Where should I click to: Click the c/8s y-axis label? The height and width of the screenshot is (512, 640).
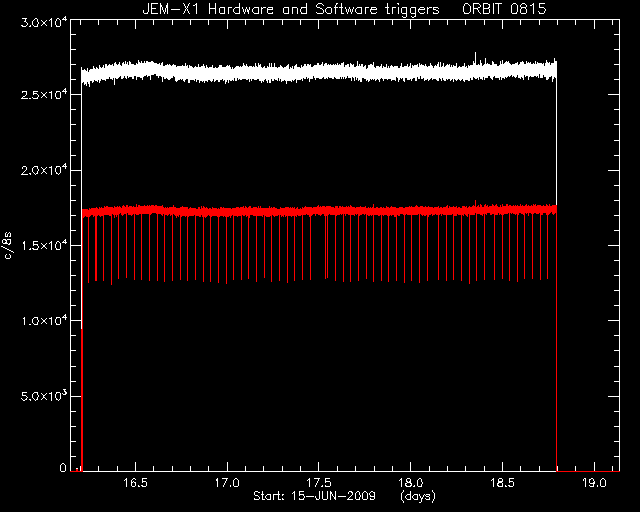(x=8, y=246)
